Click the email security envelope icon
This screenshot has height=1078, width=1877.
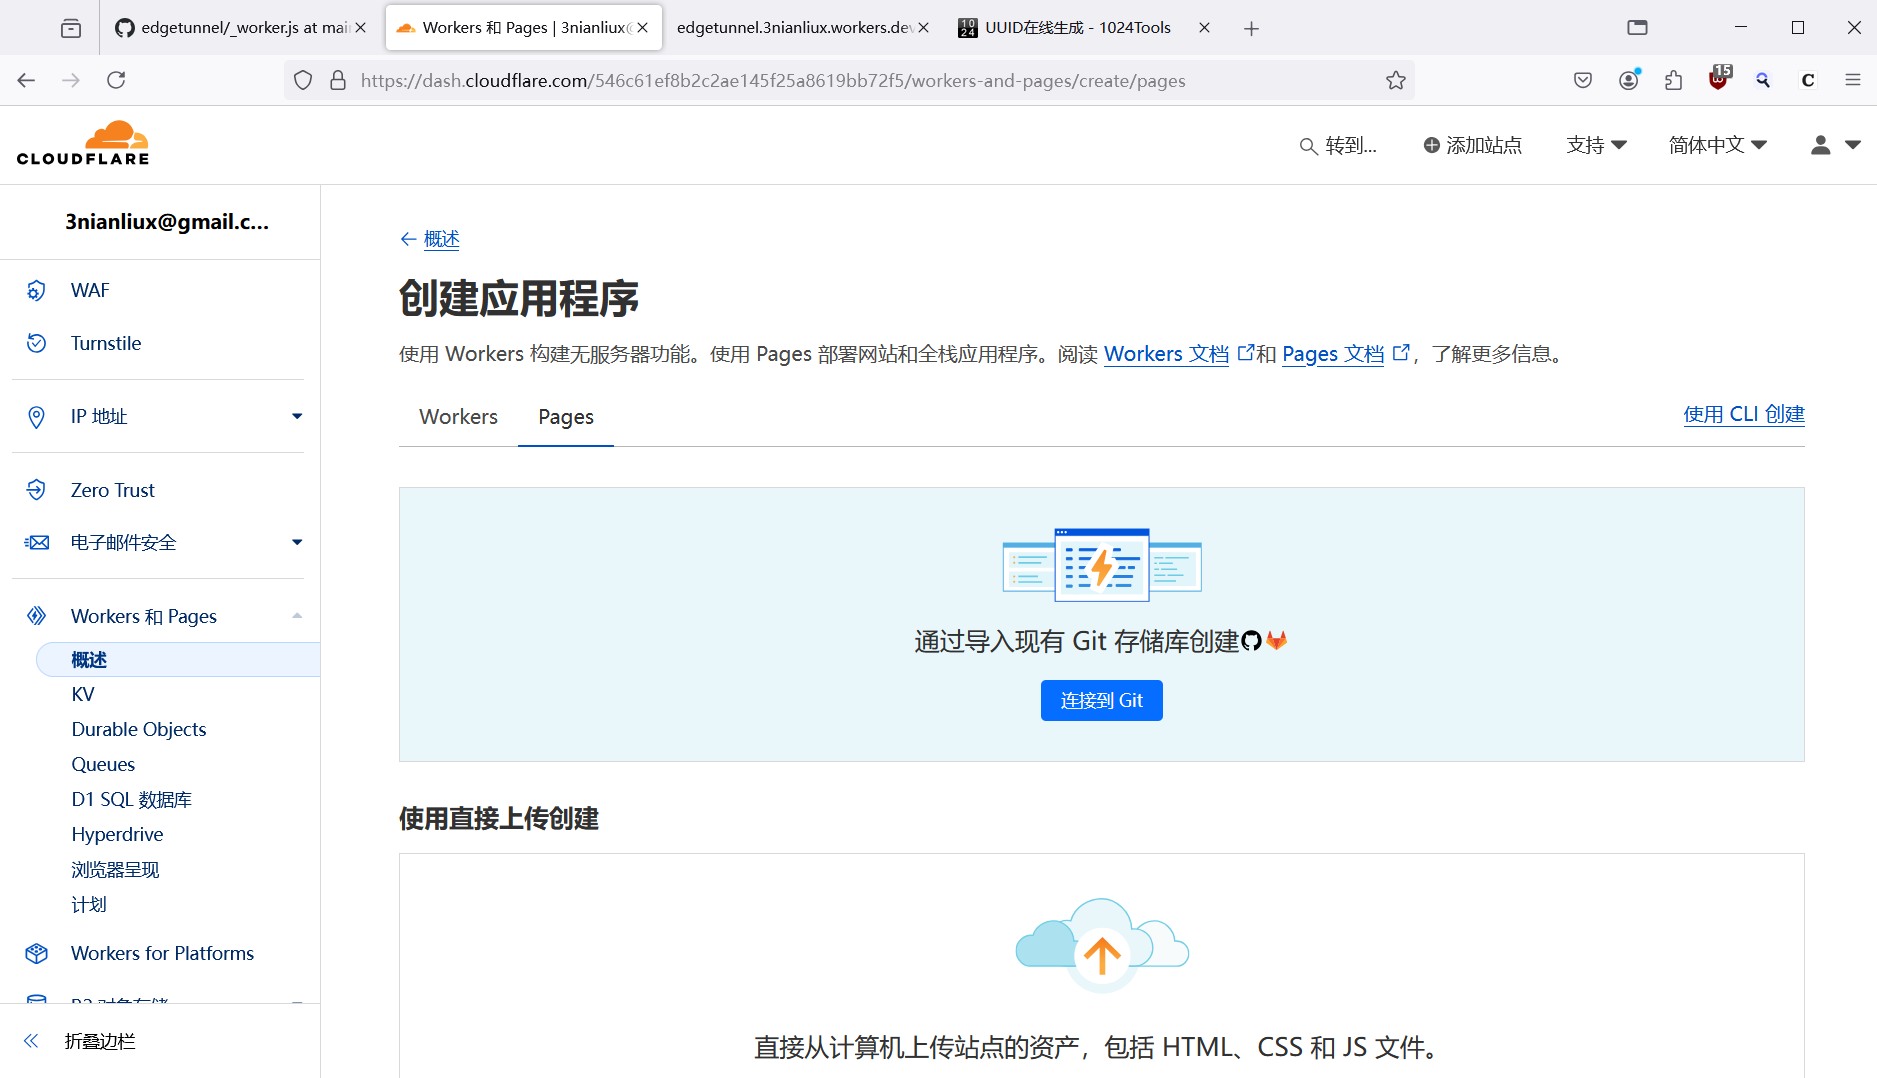[x=36, y=542]
